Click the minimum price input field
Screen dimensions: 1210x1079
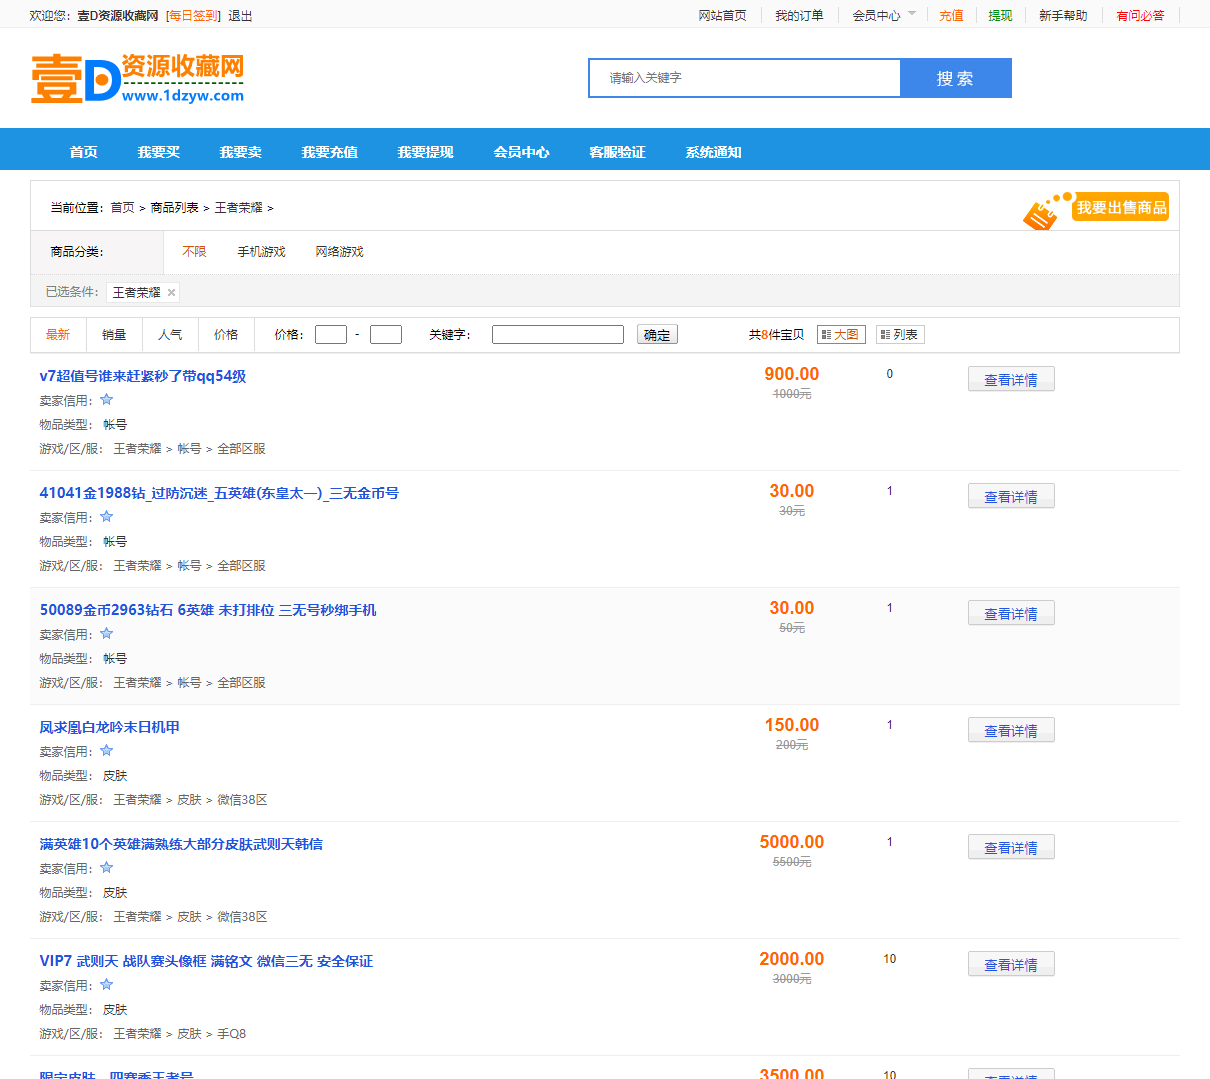tap(330, 335)
